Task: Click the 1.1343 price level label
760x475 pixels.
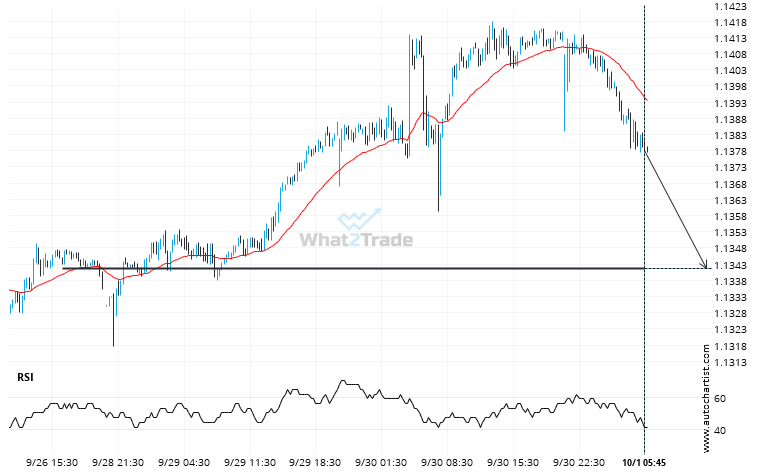Action: (x=728, y=265)
